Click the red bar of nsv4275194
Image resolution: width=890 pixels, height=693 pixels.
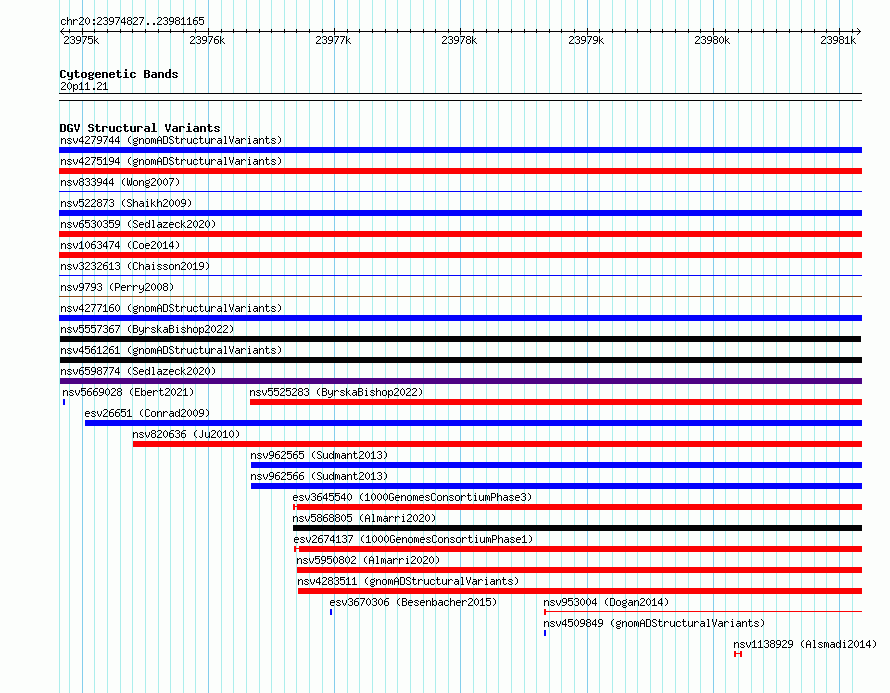point(460,171)
